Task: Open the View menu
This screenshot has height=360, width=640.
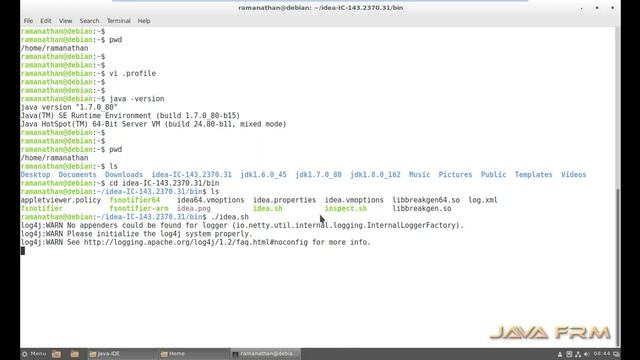Action: click(x=65, y=21)
